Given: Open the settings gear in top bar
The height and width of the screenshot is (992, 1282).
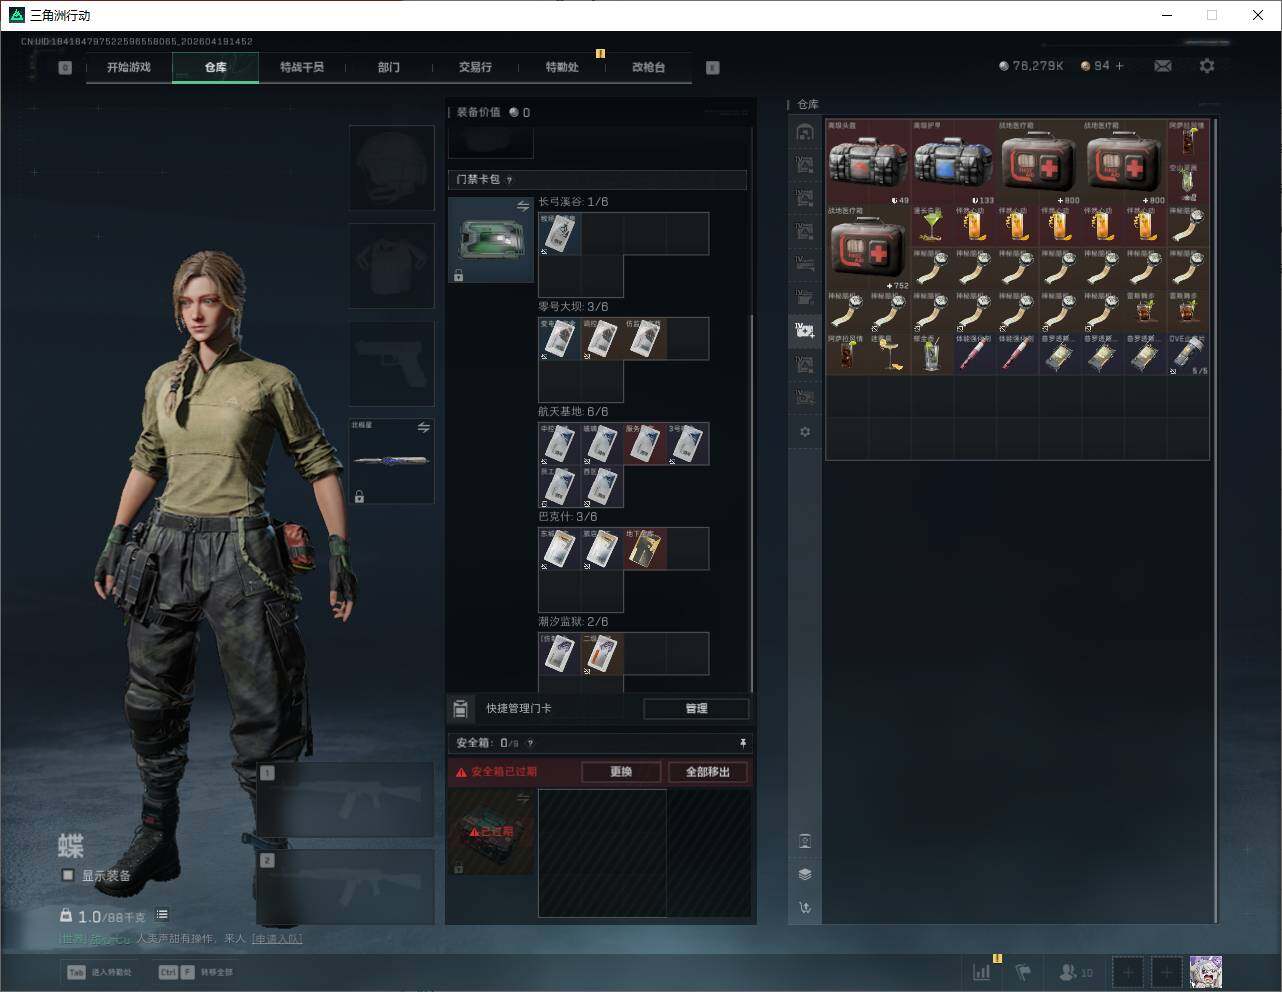Looking at the screenshot, I should tap(1207, 66).
